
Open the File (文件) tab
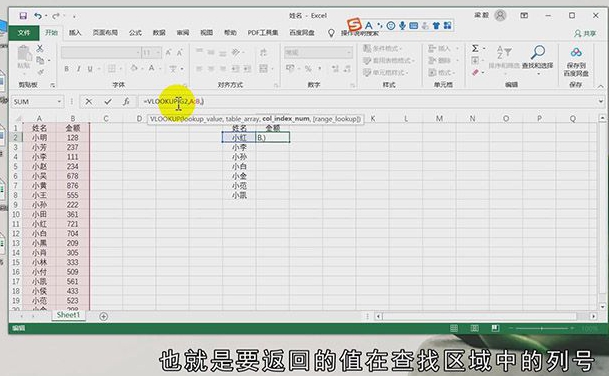point(24,33)
